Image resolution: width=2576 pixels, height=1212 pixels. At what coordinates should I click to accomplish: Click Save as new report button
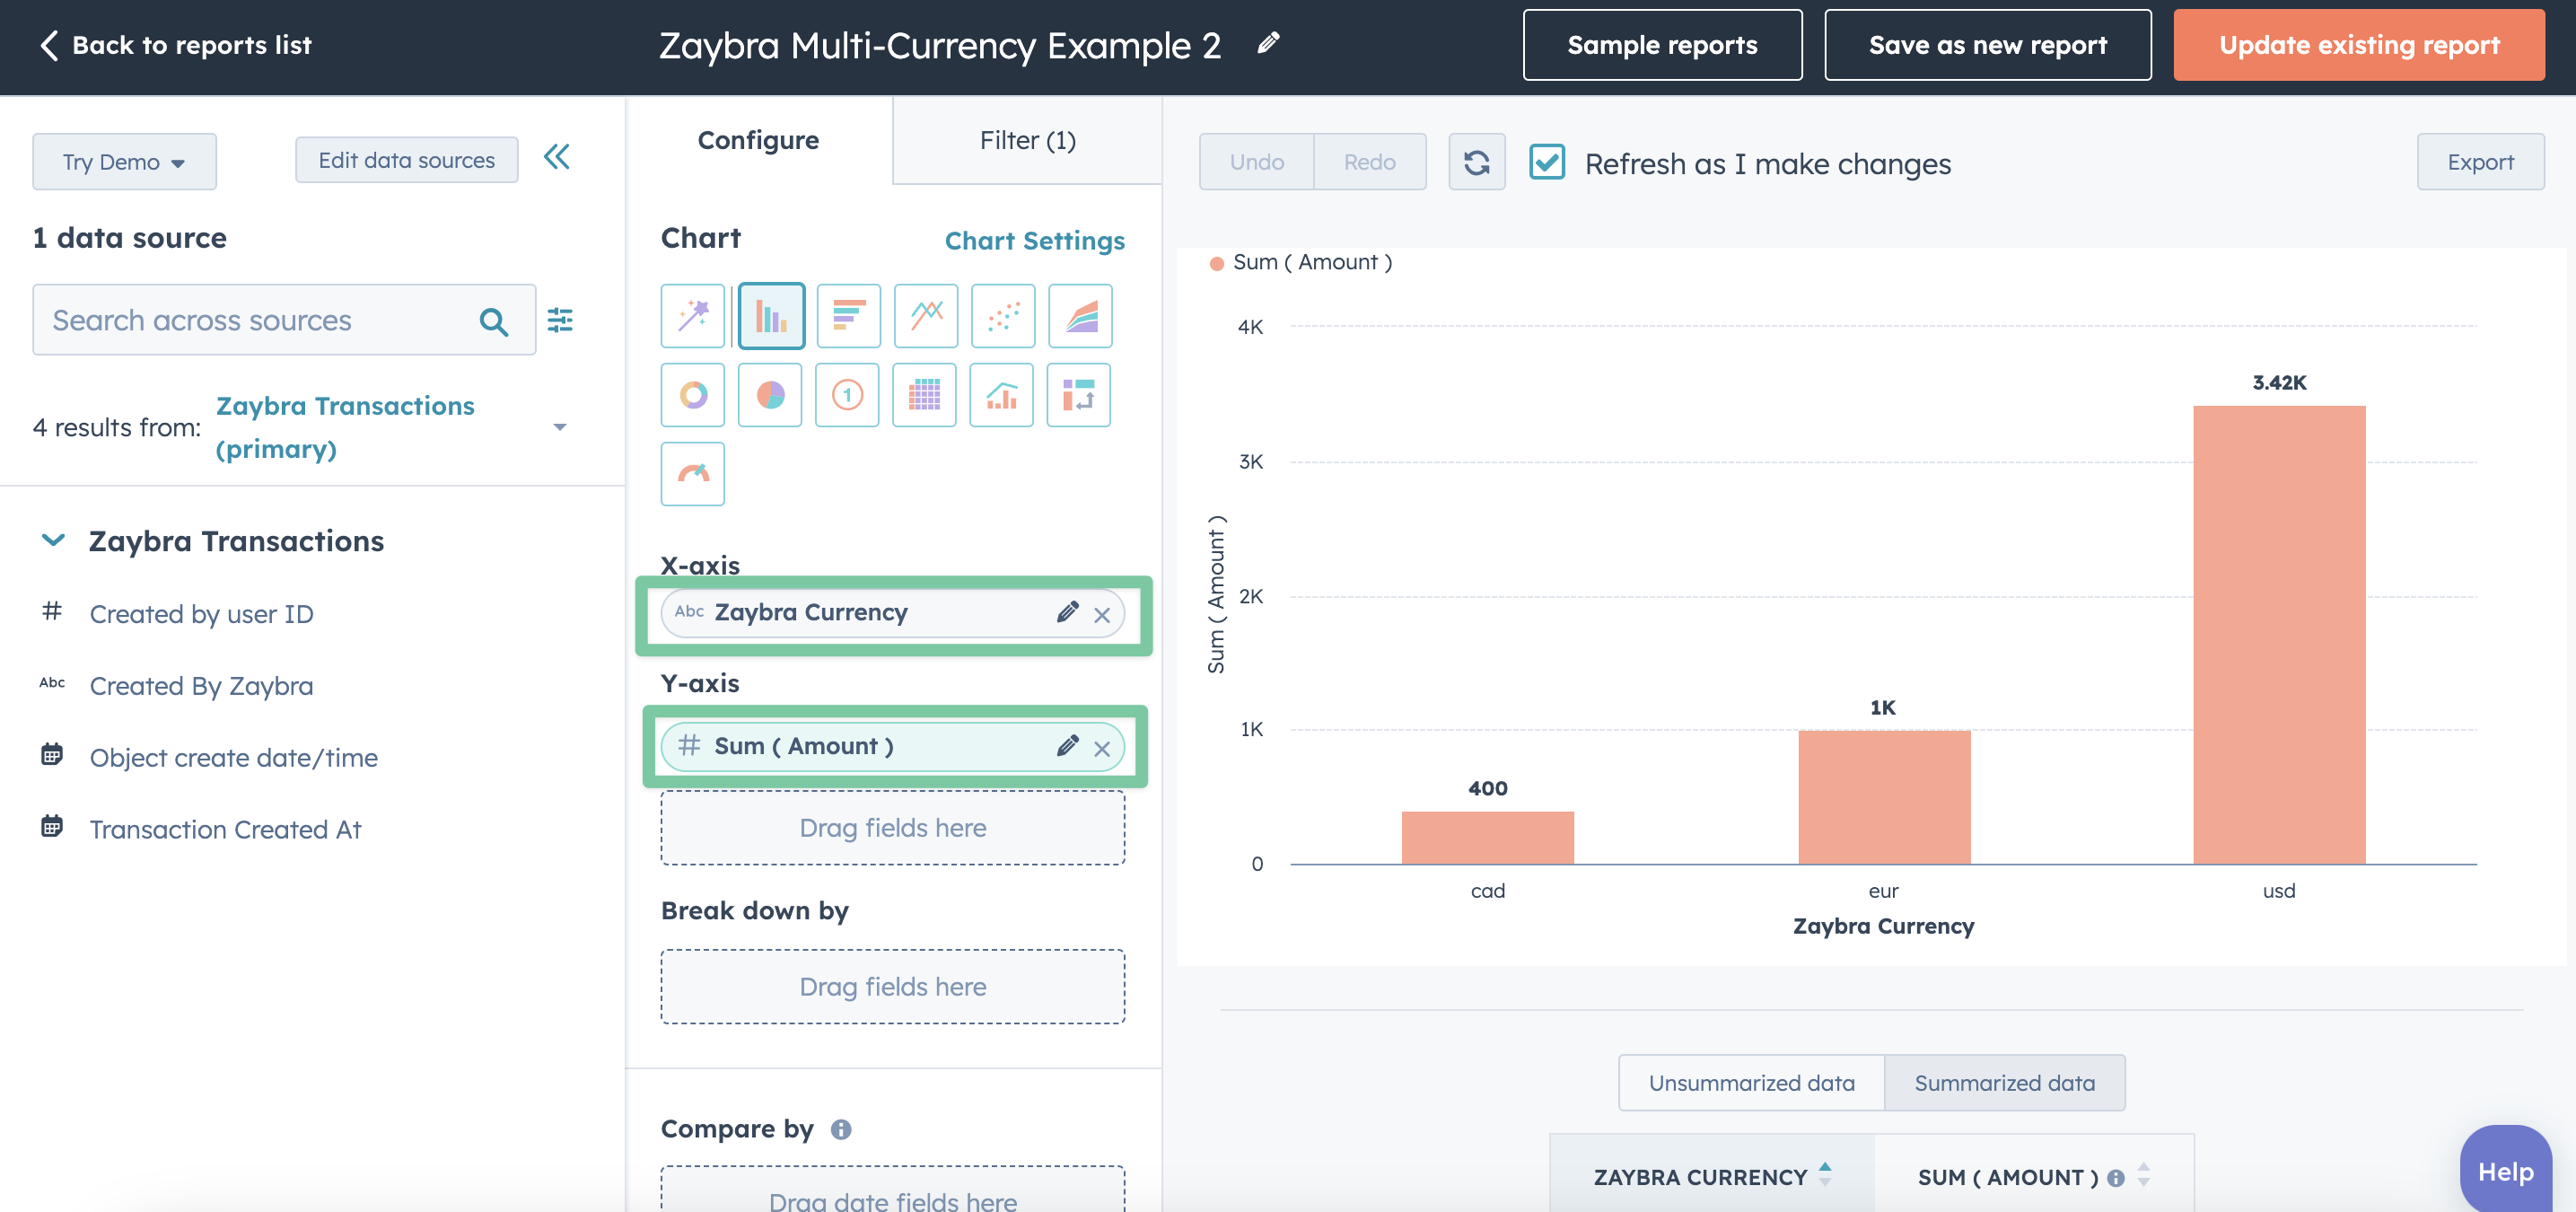[1987, 45]
